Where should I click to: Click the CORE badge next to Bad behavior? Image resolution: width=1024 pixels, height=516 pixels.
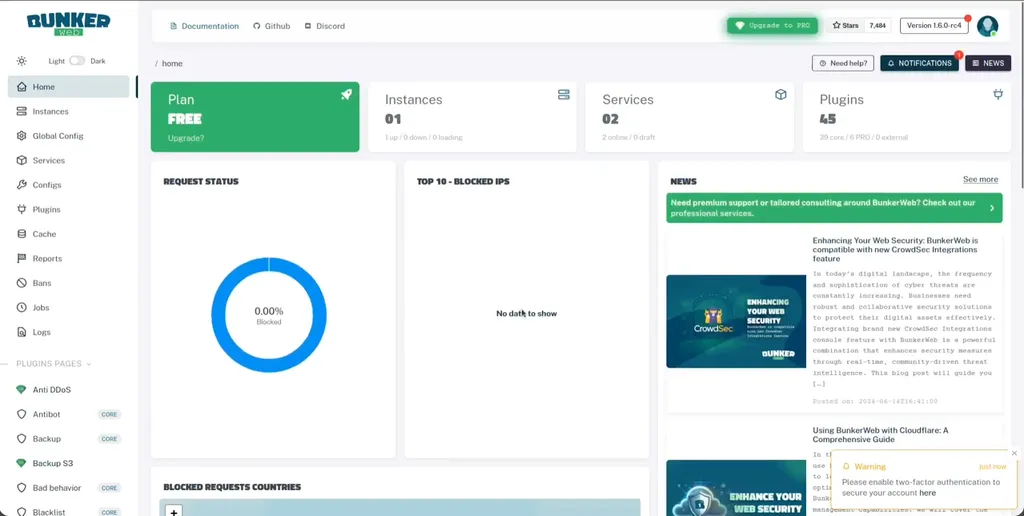[109, 488]
